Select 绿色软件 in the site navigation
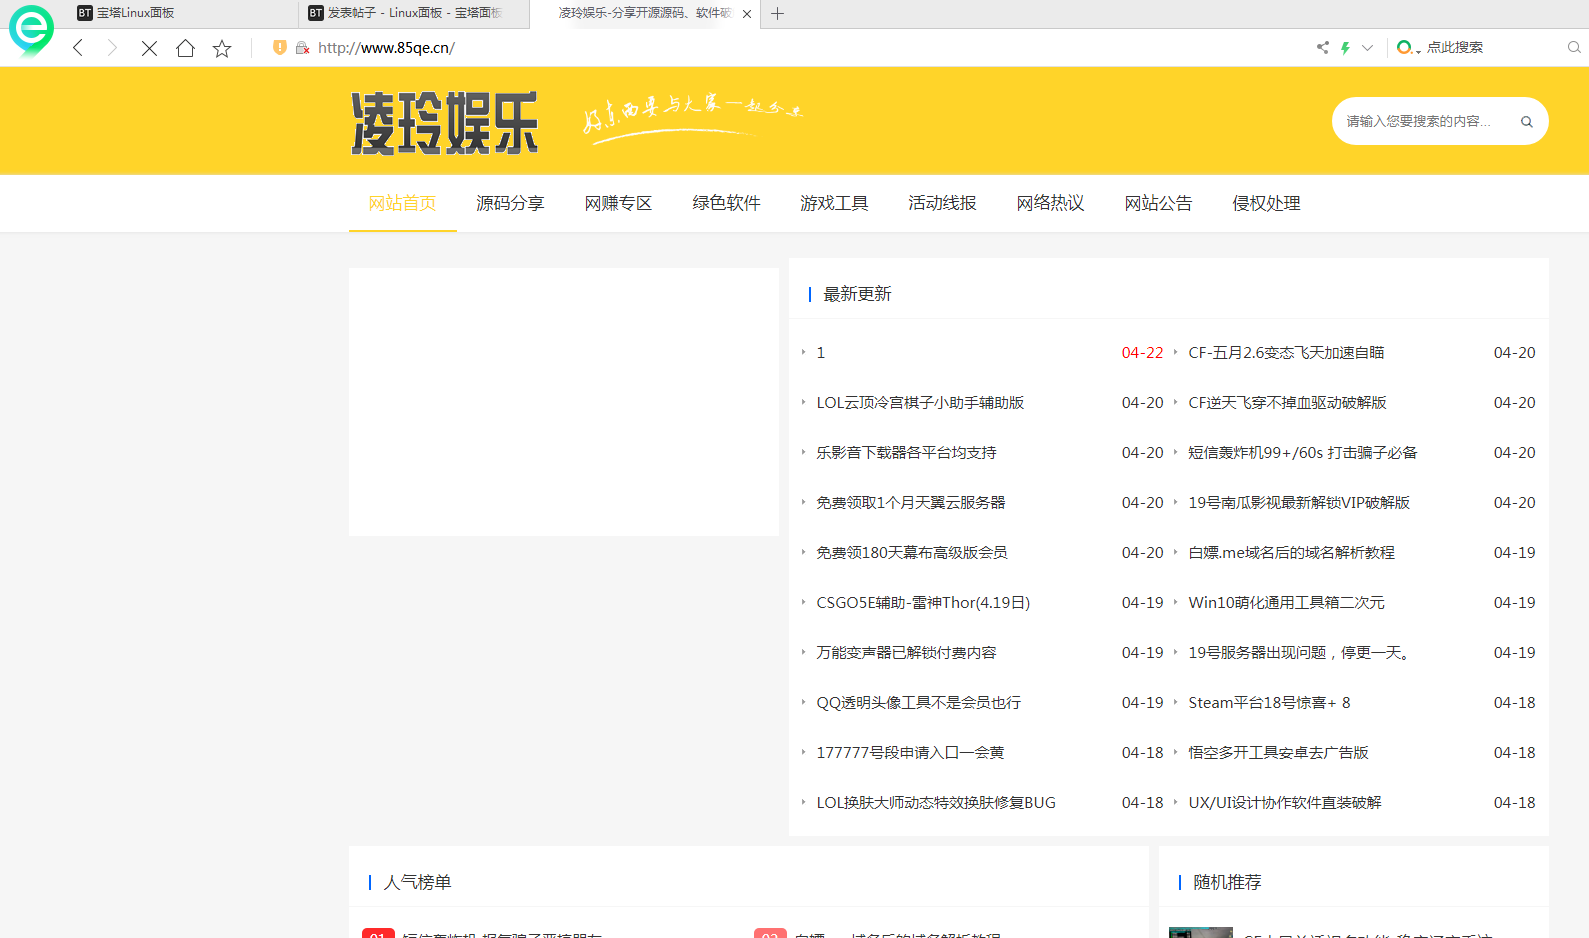Screen dimensions: 1589x938 tap(726, 203)
